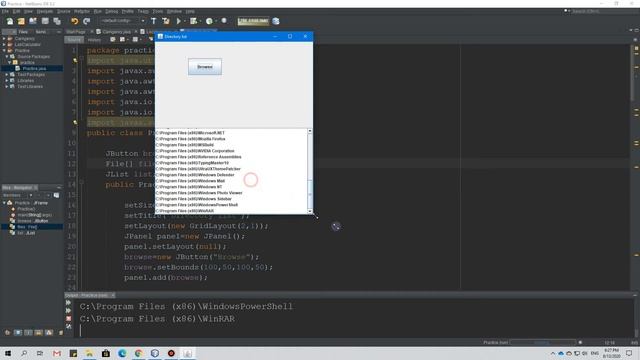Select the History view button in the editor
This screenshot has width=640, height=360.
(x=94, y=40)
